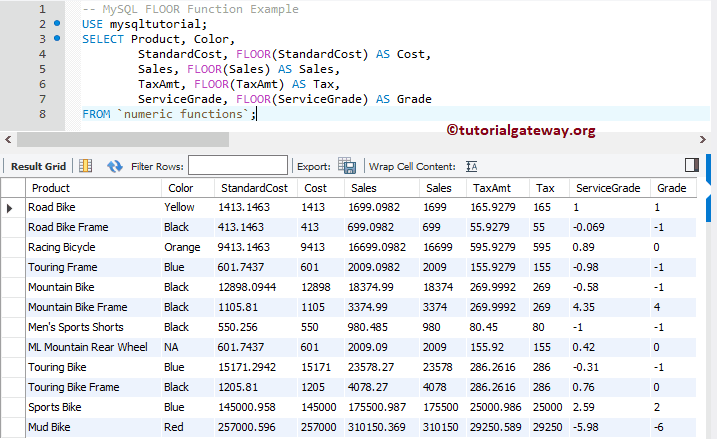Click the ServiceGrade column header
The width and height of the screenshot is (717, 439).
tap(608, 188)
